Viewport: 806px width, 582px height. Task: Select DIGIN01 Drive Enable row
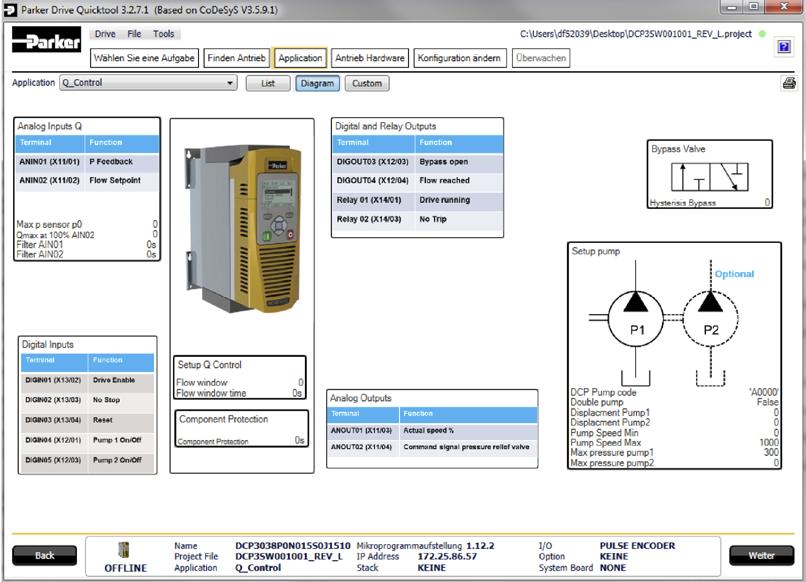pyautogui.click(x=87, y=380)
